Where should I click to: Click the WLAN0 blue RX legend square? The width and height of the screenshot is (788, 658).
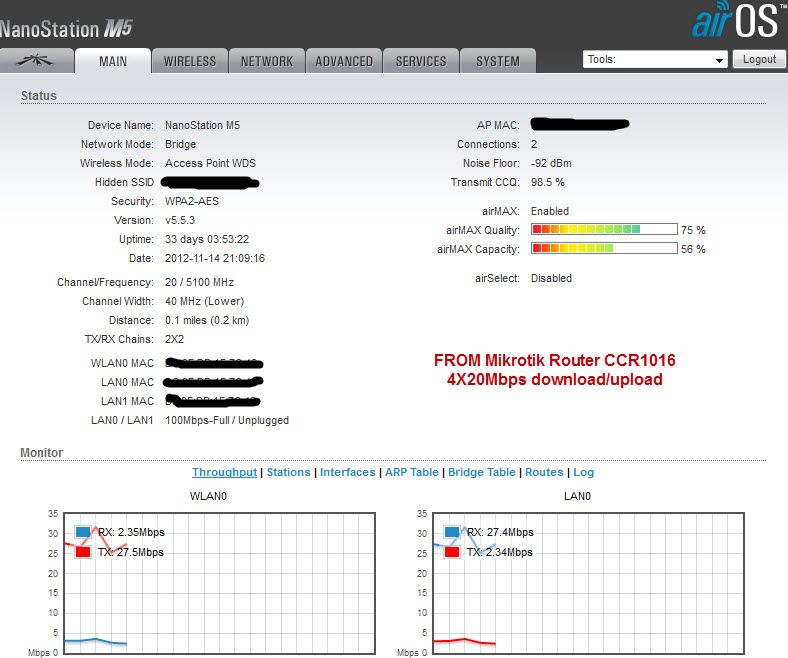pyautogui.click(x=83, y=532)
